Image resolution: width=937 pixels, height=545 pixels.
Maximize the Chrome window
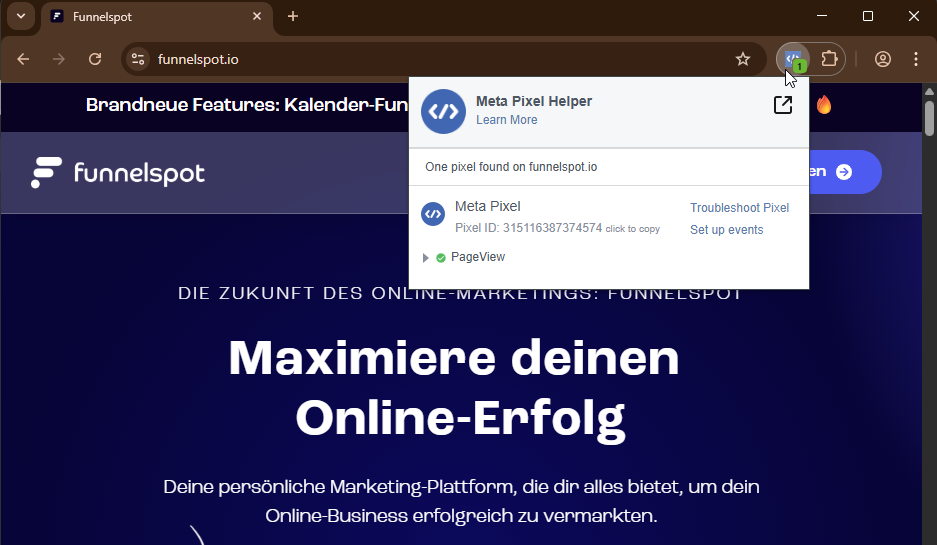868,16
